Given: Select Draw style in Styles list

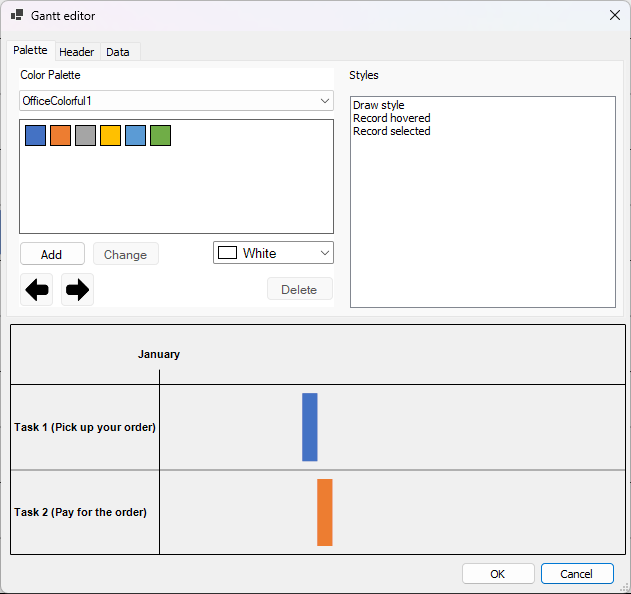Looking at the screenshot, I should [x=379, y=105].
